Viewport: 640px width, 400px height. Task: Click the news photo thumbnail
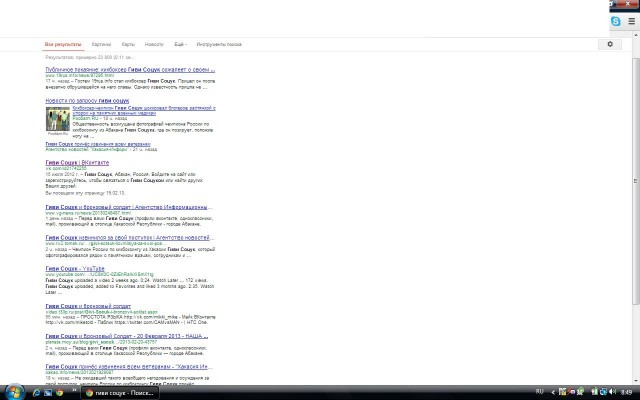(x=58, y=119)
